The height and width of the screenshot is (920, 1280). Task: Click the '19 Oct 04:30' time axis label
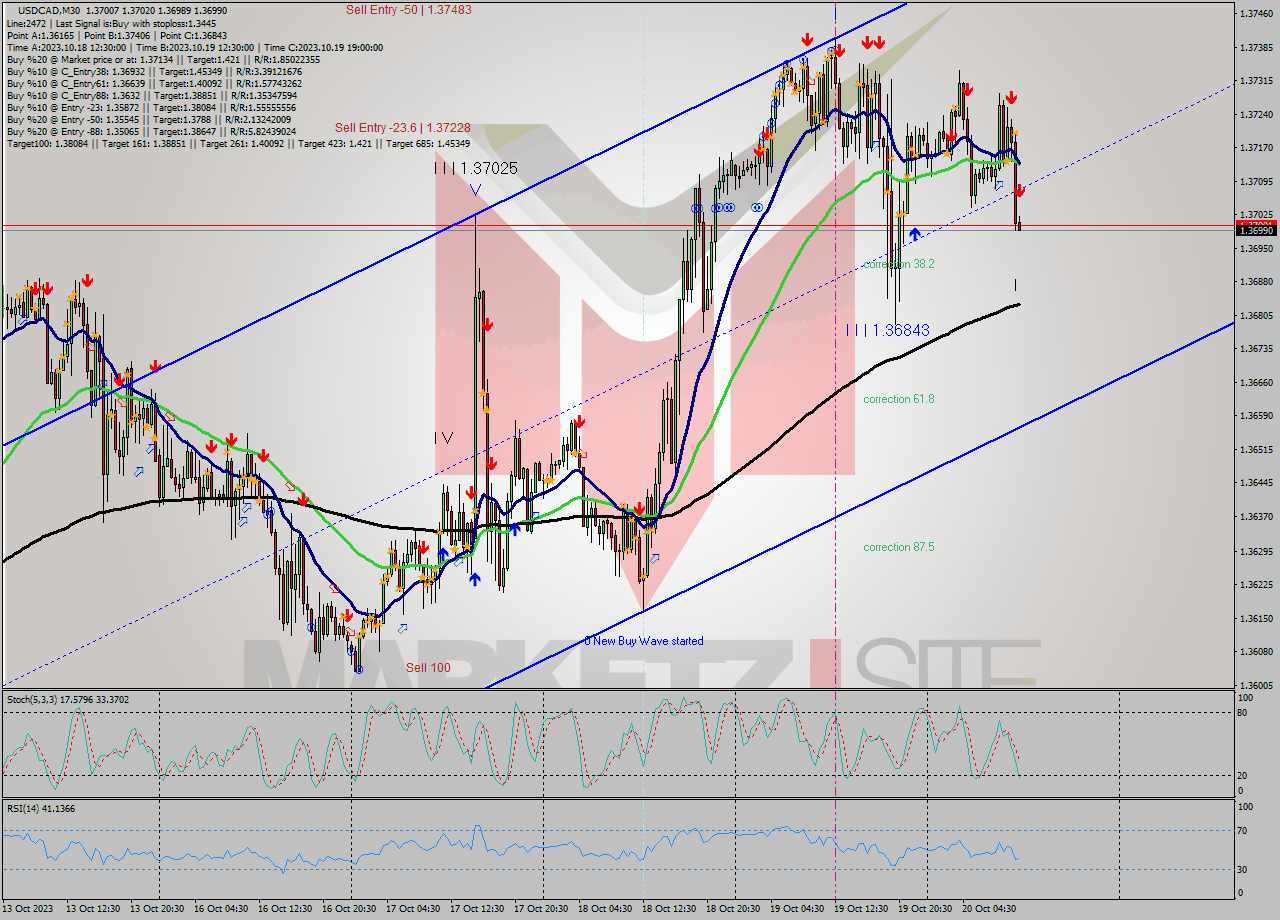[x=798, y=909]
